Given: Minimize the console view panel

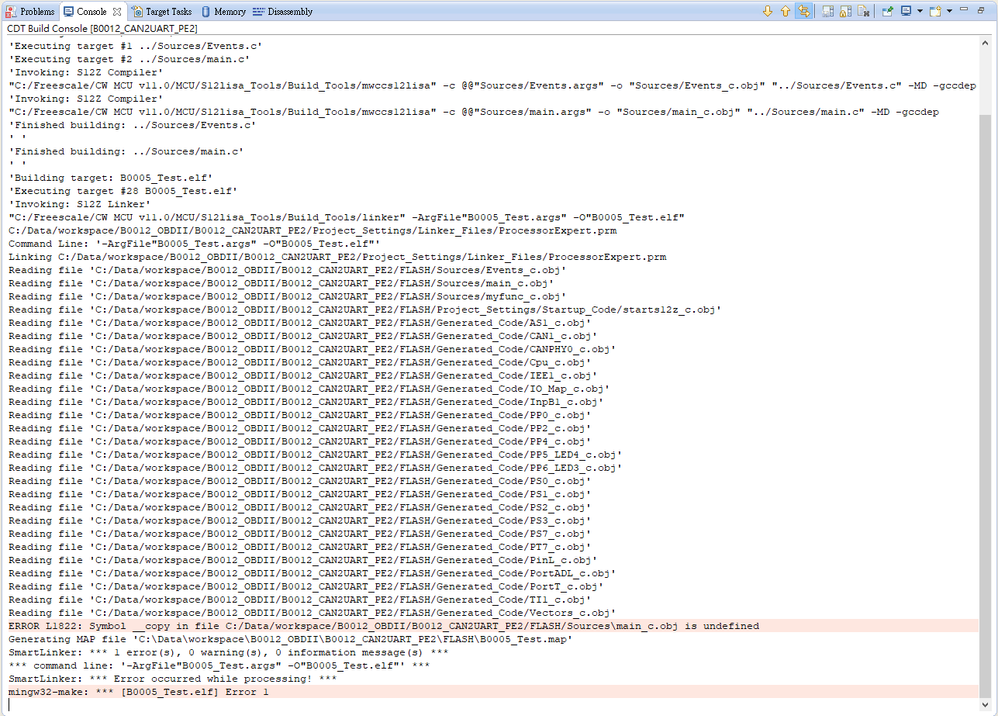Looking at the screenshot, I should 964,10.
